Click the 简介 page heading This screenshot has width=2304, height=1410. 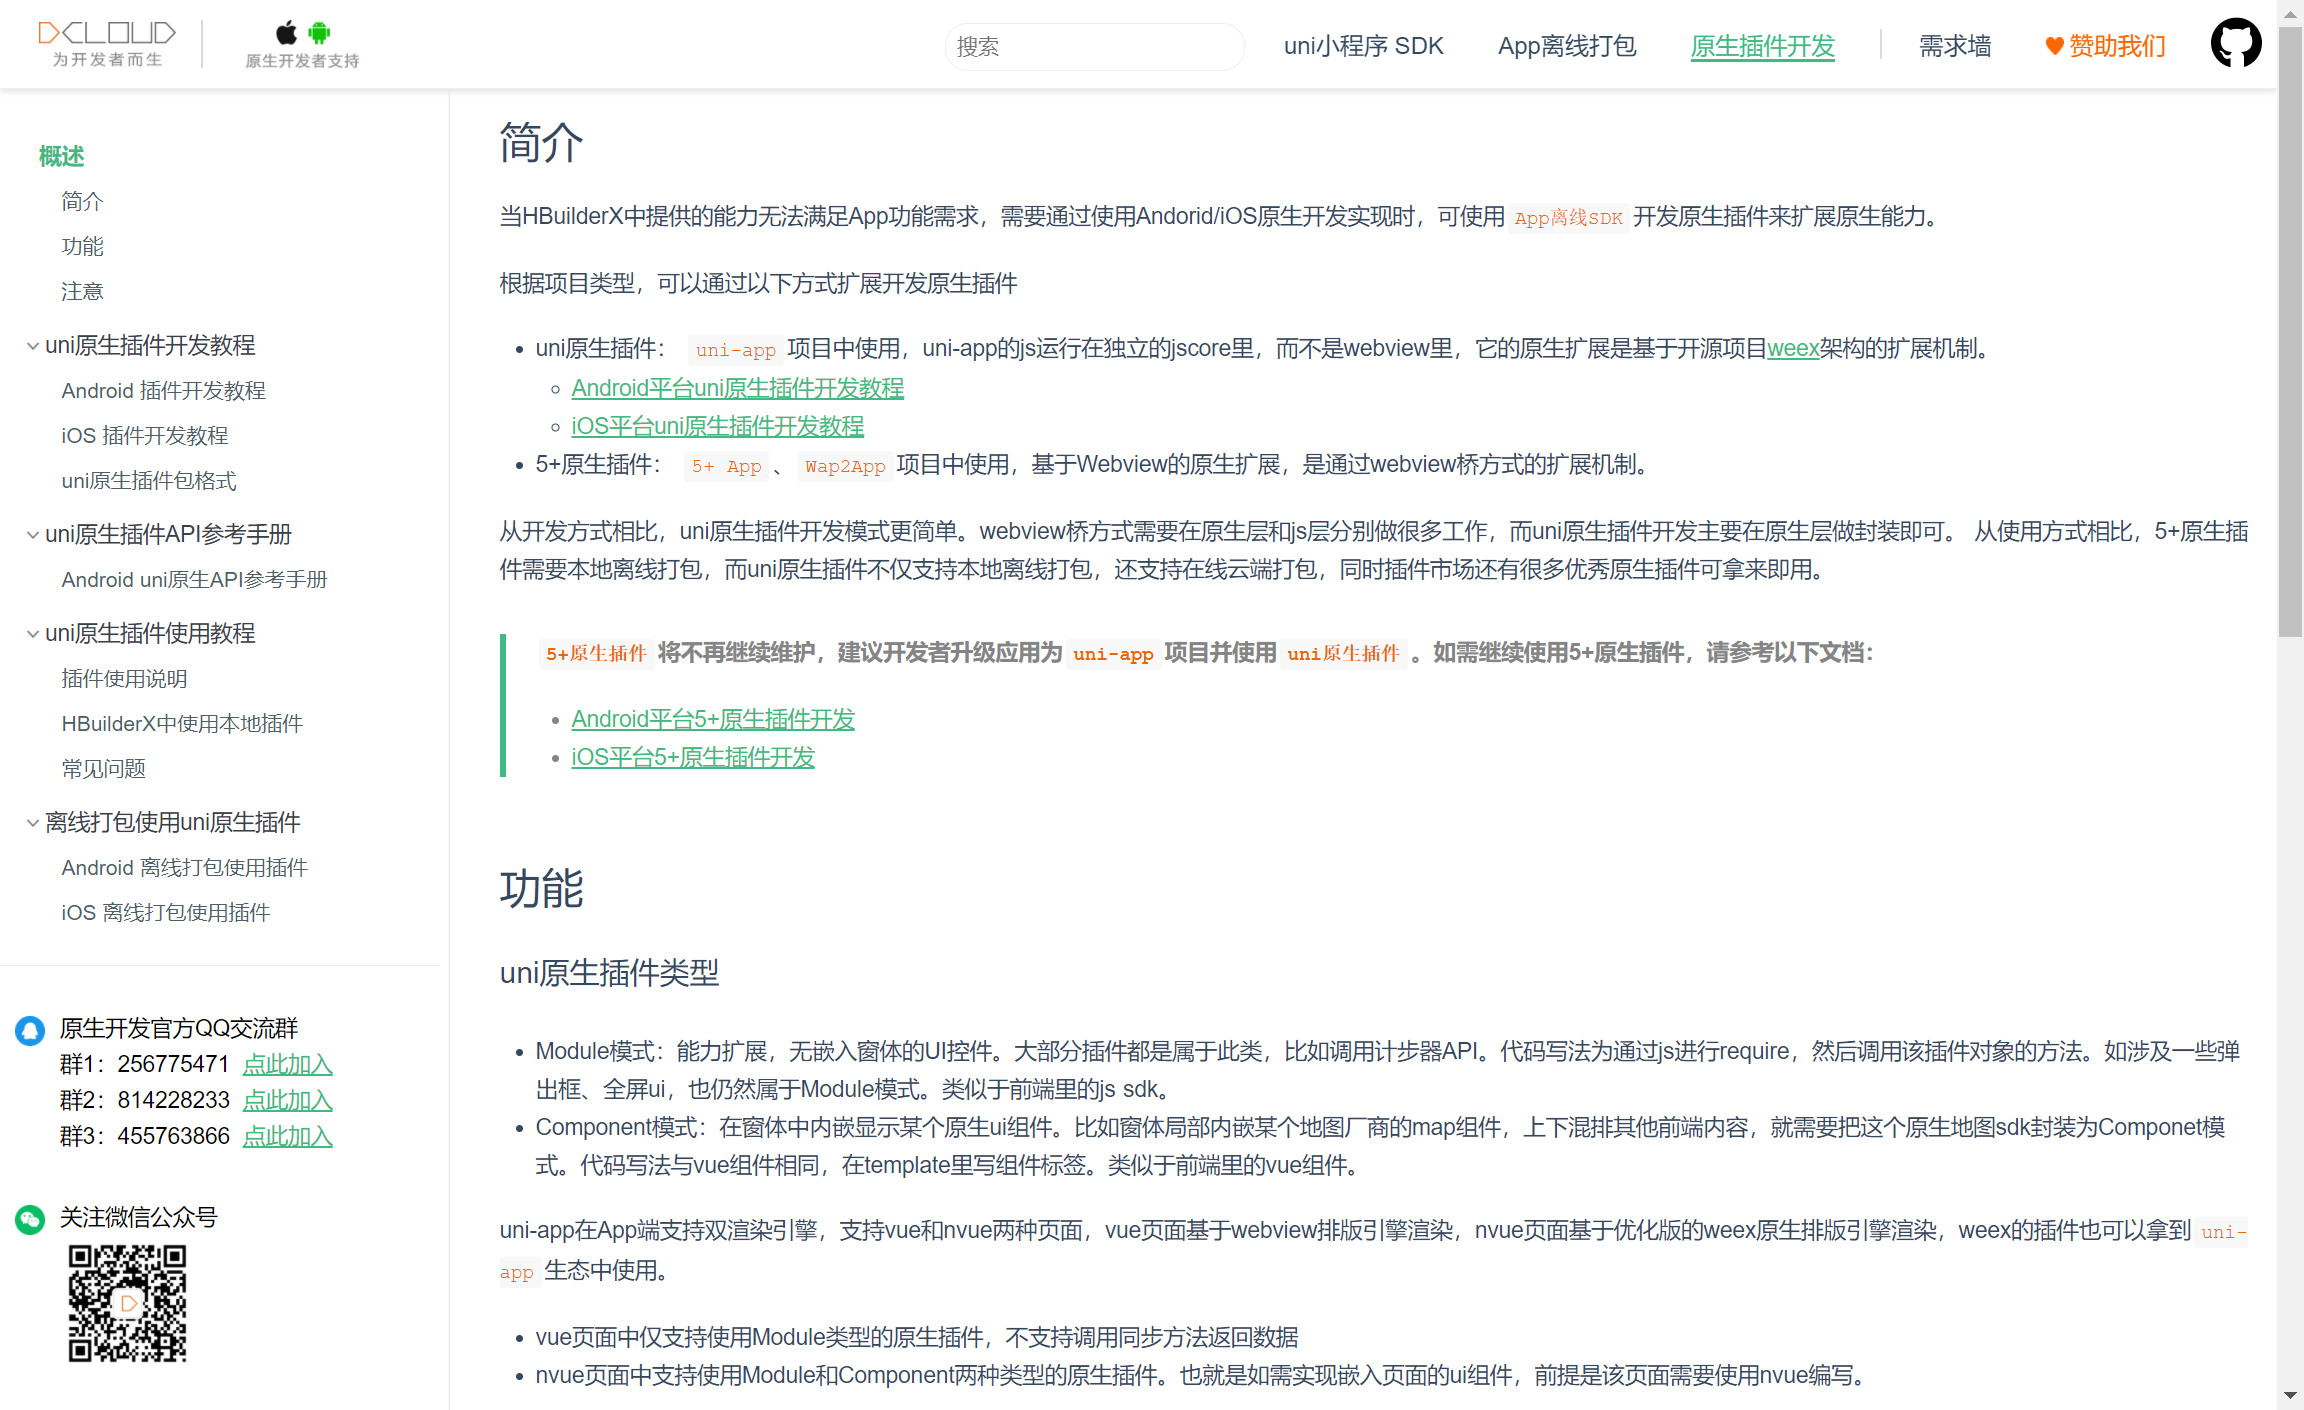541,143
